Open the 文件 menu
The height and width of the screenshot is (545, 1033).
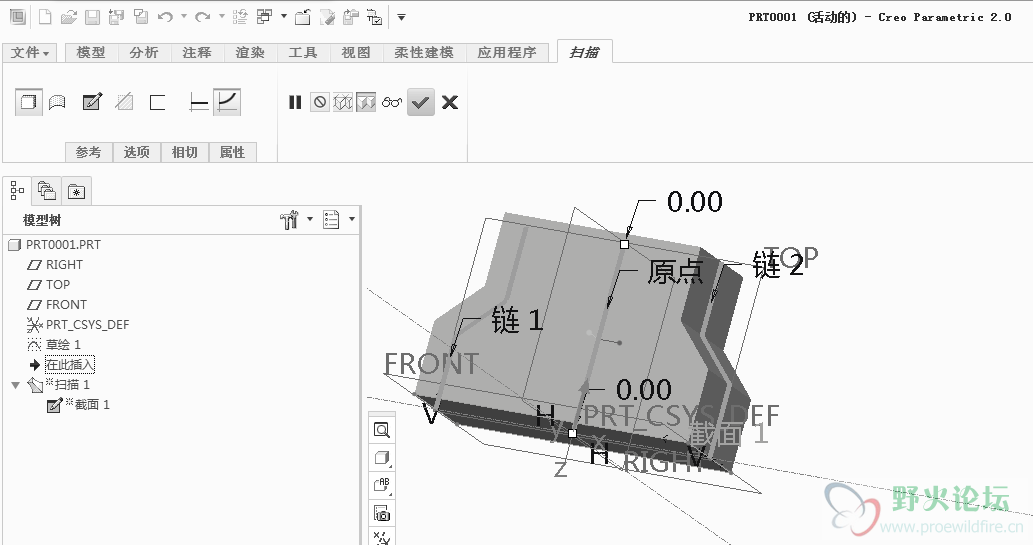pos(30,53)
